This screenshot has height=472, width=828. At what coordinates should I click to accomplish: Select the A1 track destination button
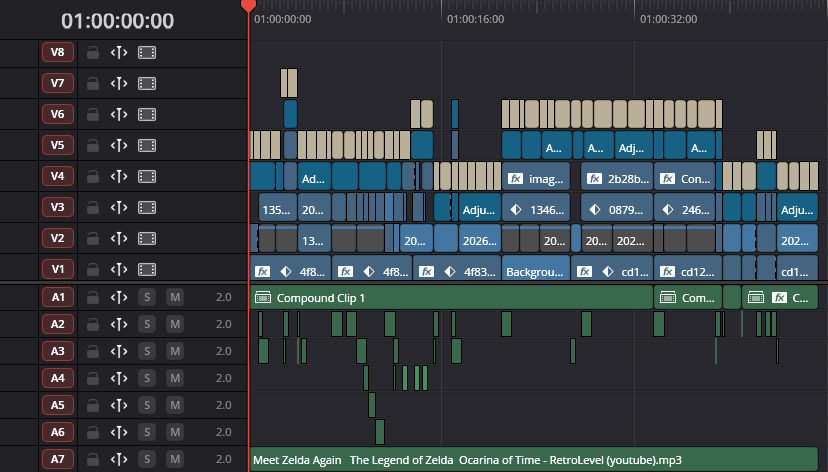coord(58,297)
